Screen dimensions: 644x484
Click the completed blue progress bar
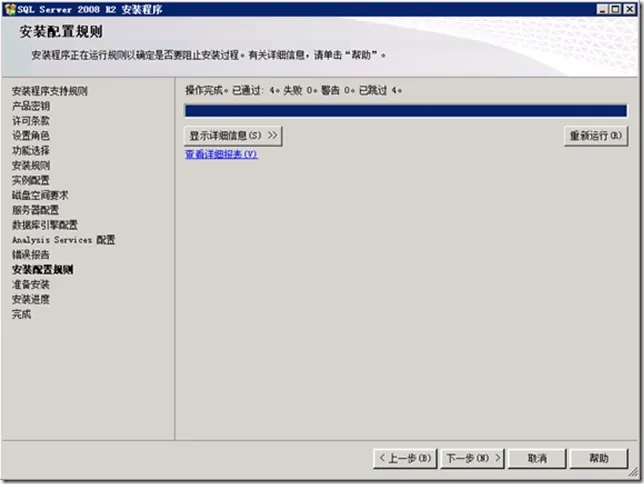tap(406, 111)
